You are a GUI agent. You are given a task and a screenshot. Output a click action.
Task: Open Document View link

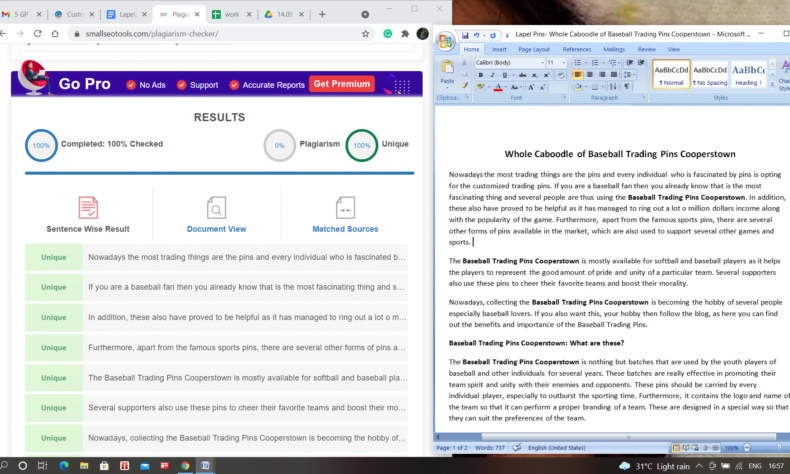click(217, 229)
